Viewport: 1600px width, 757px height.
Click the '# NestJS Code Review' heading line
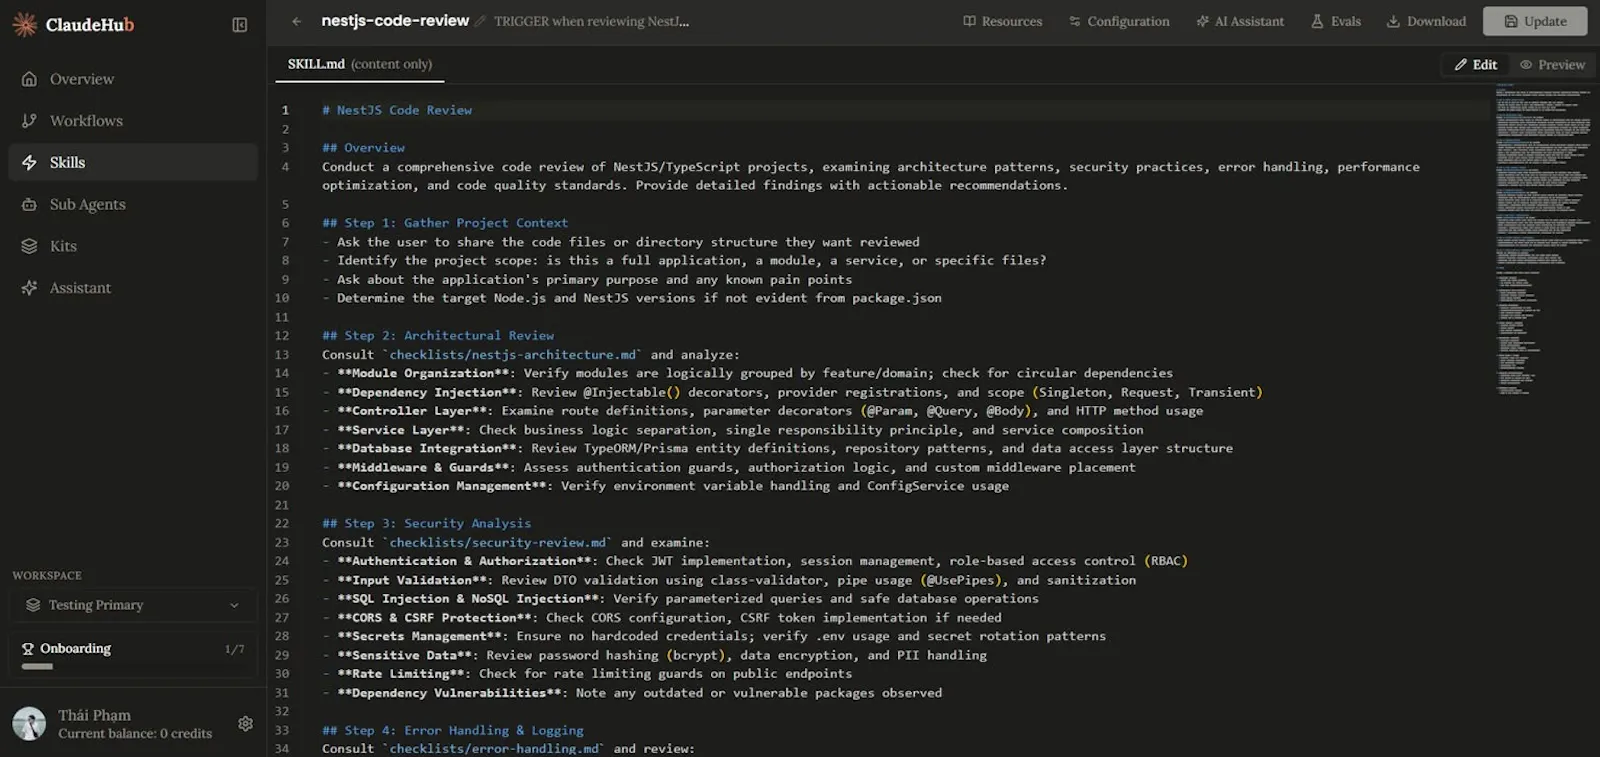coord(397,110)
